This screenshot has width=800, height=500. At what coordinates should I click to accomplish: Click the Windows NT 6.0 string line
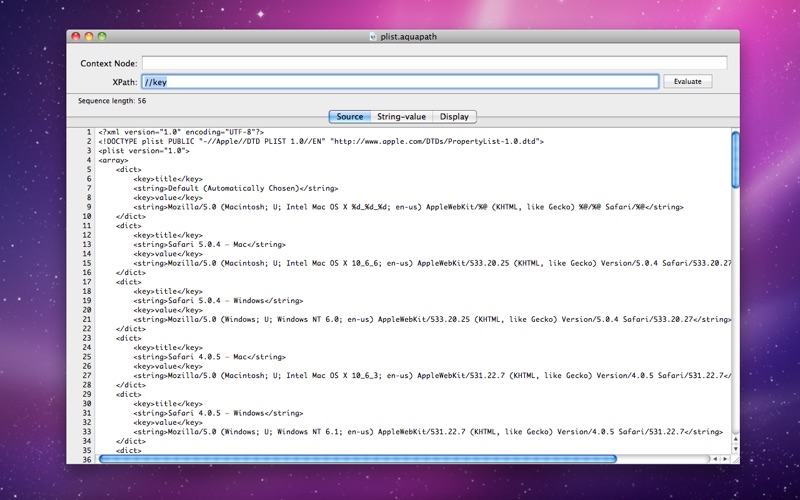pyautogui.click(x=433, y=319)
